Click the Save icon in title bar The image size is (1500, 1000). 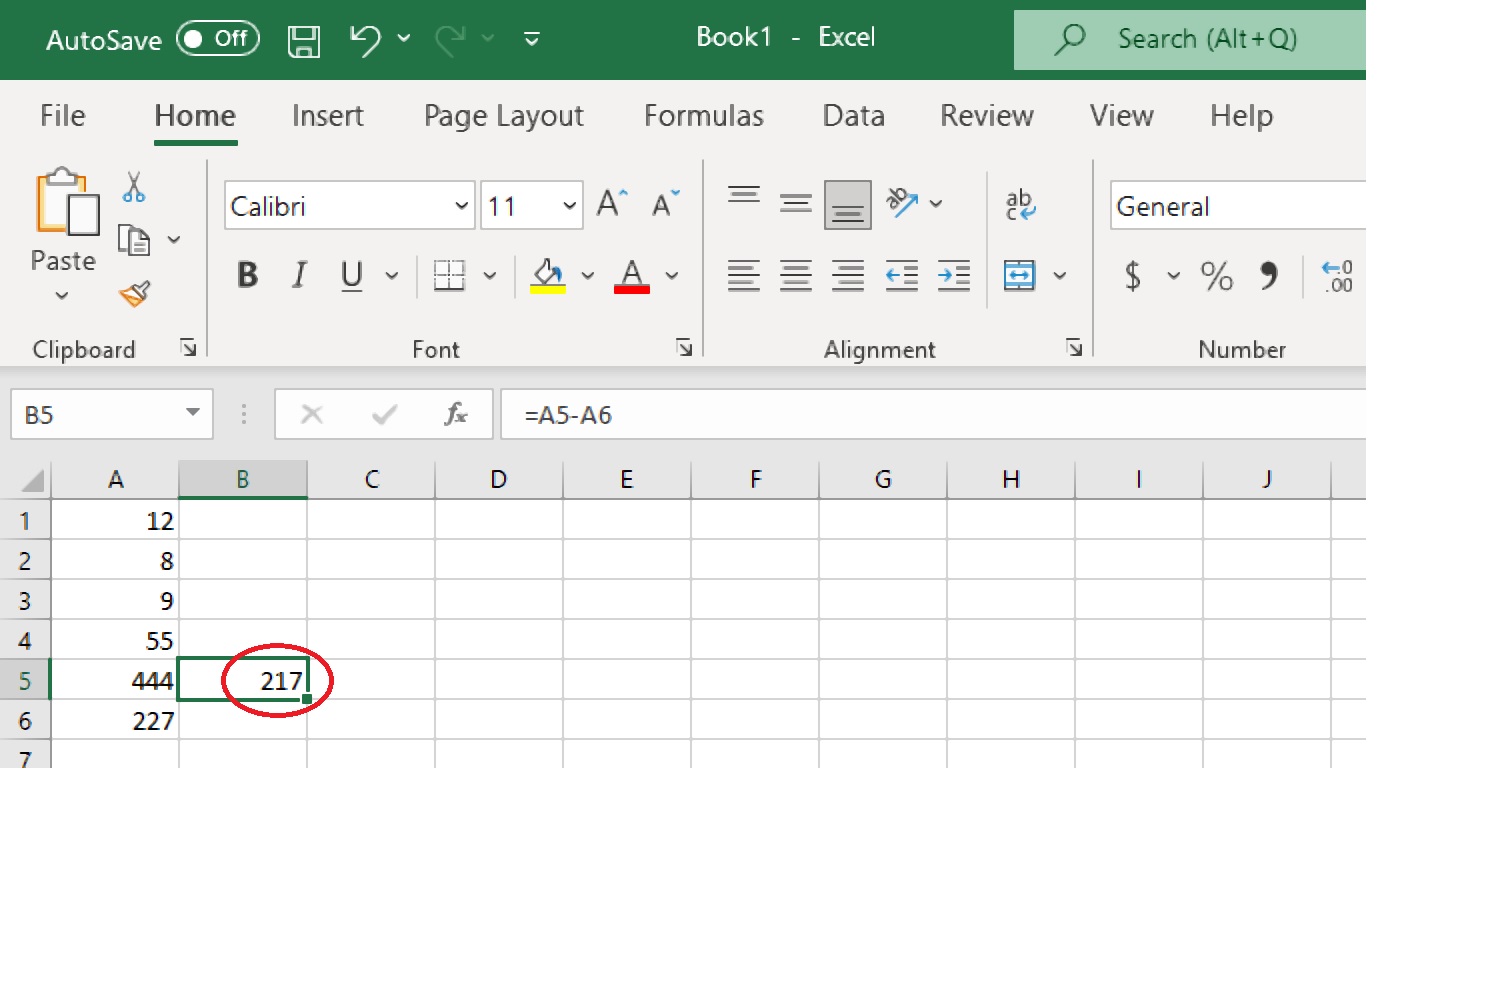pyautogui.click(x=303, y=41)
